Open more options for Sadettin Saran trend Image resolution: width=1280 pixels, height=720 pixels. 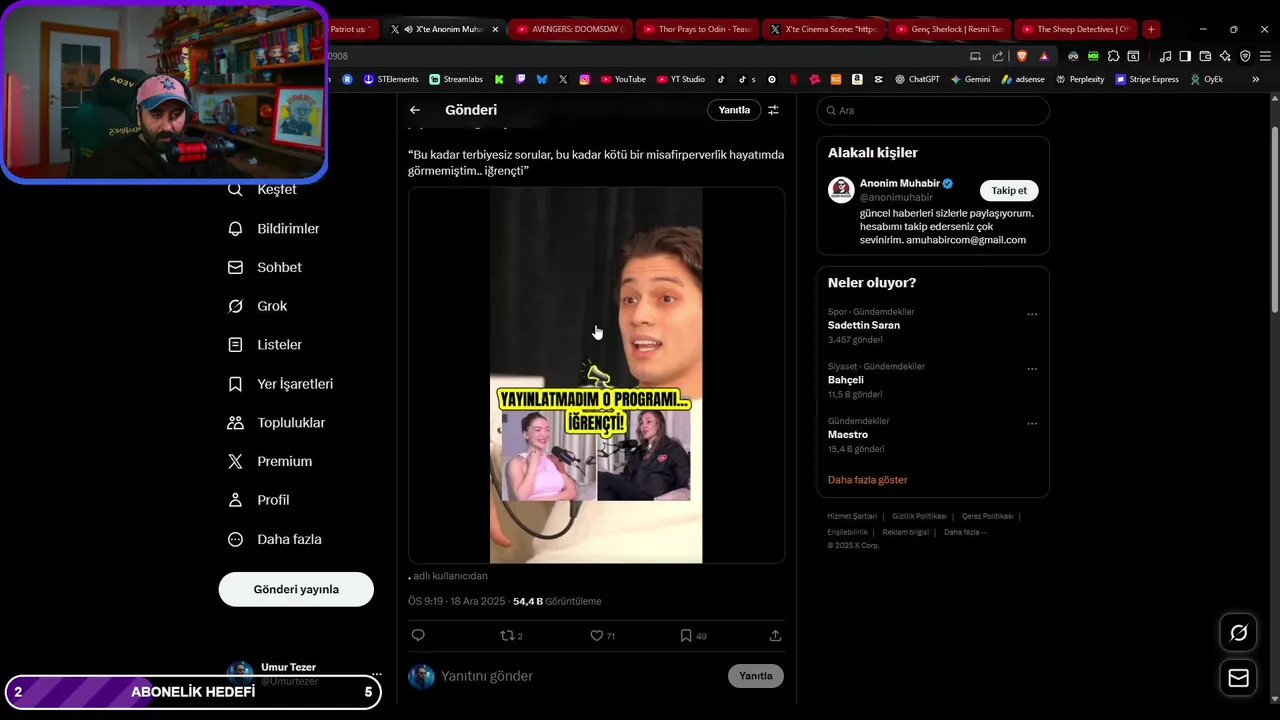tap(1032, 314)
